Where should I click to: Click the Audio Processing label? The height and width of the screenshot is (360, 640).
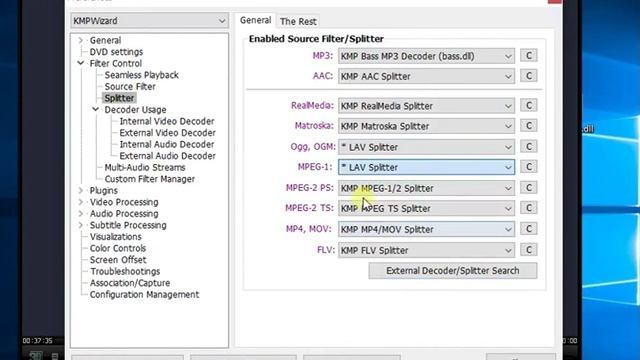(x=124, y=213)
